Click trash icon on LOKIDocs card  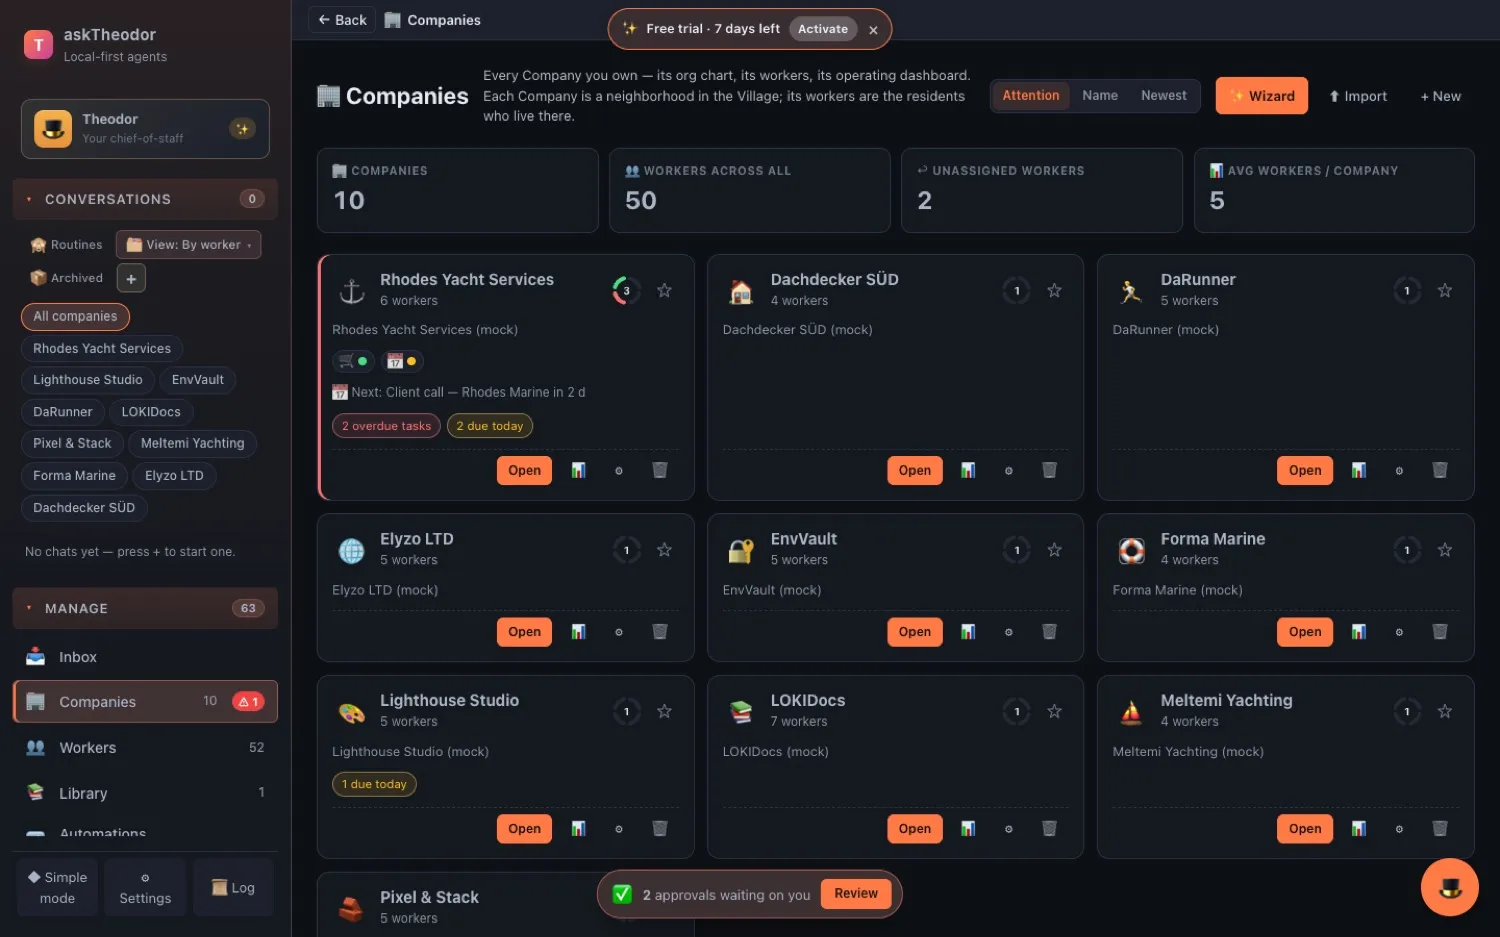[x=1049, y=829]
